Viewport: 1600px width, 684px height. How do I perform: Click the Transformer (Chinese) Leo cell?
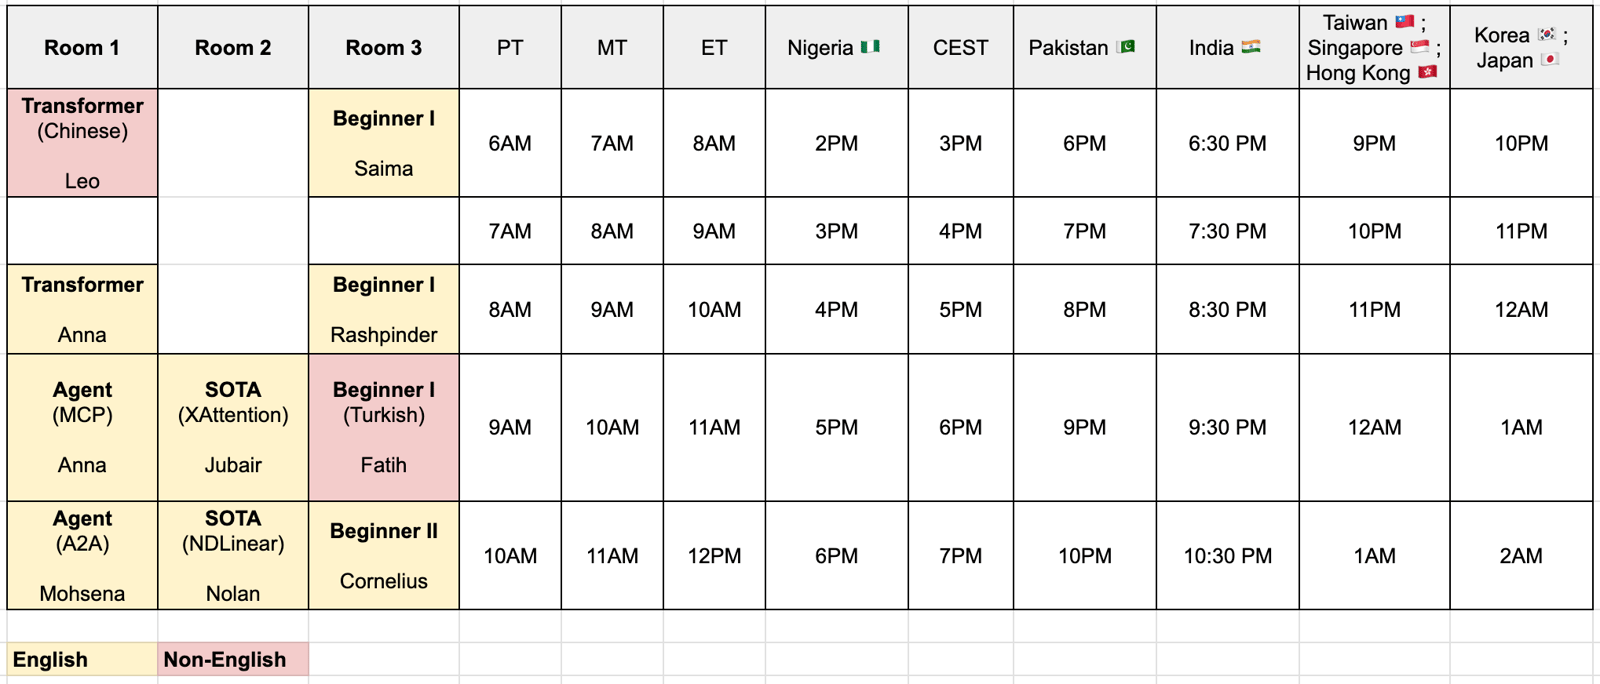coord(82,143)
